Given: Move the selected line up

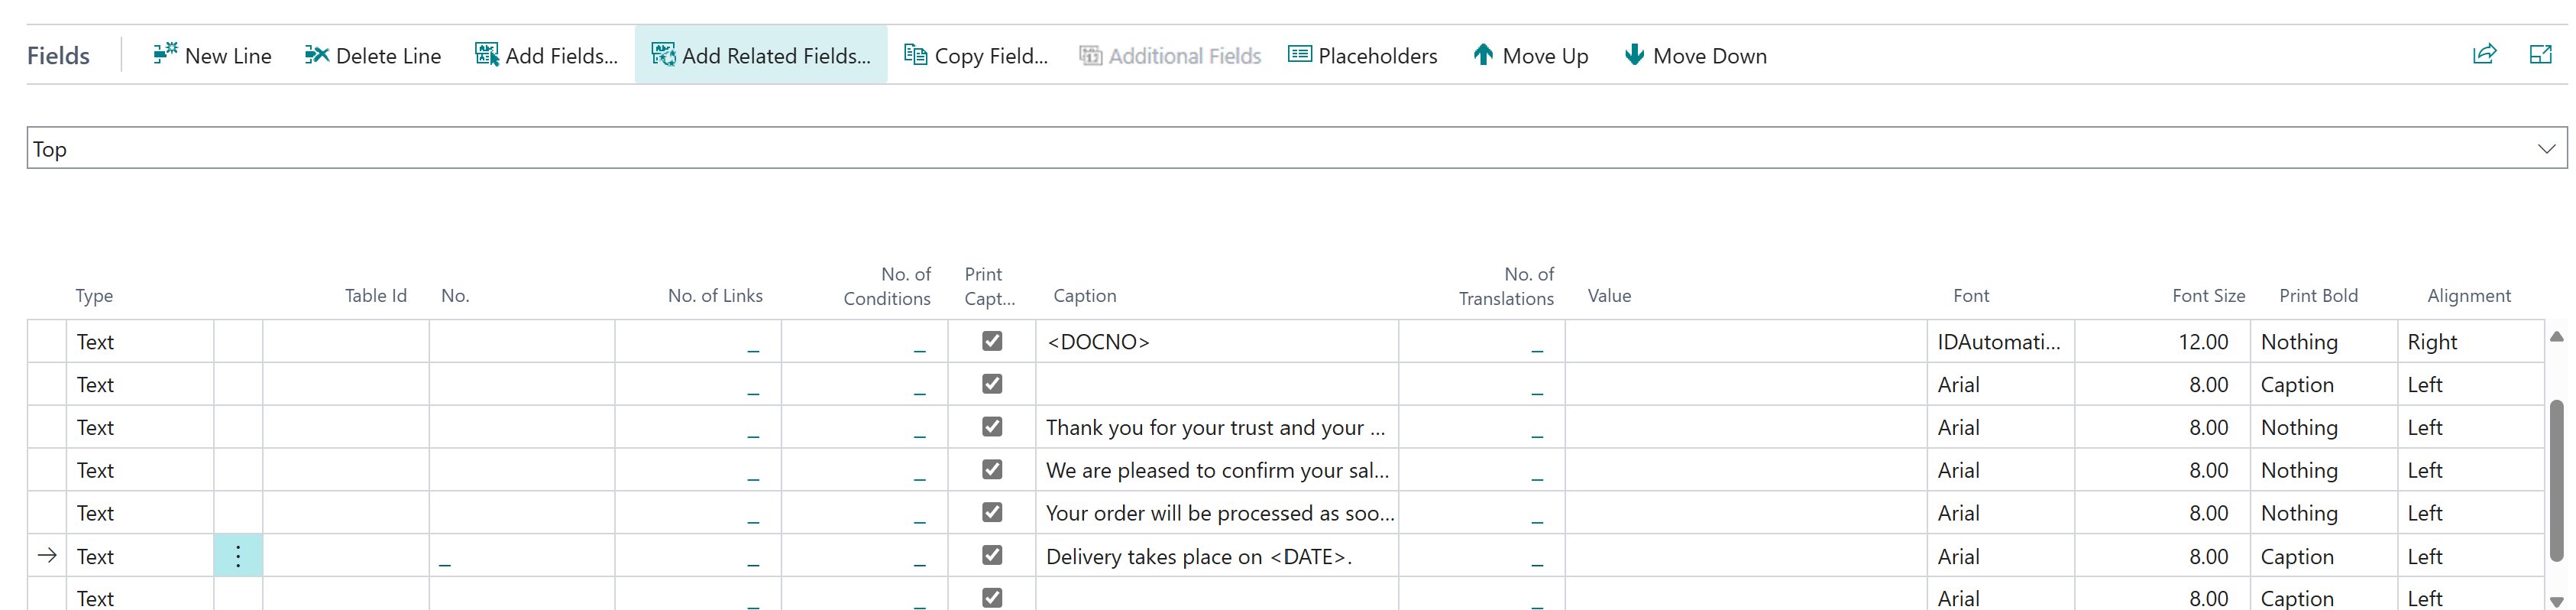Looking at the screenshot, I should [x=1530, y=55].
